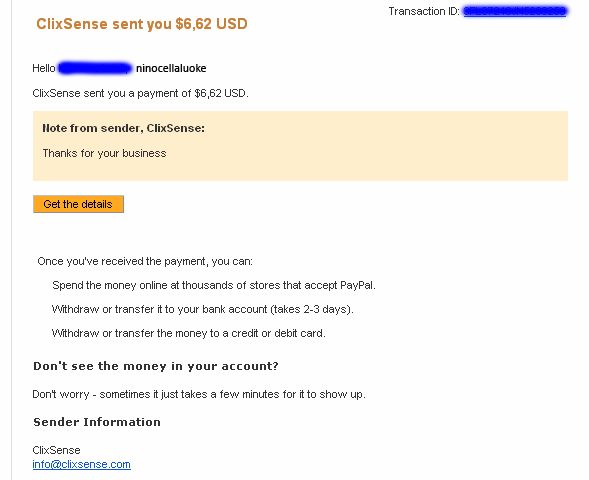Click the Note from sender, ClixSense title
The image size is (589, 480).
click(x=124, y=128)
